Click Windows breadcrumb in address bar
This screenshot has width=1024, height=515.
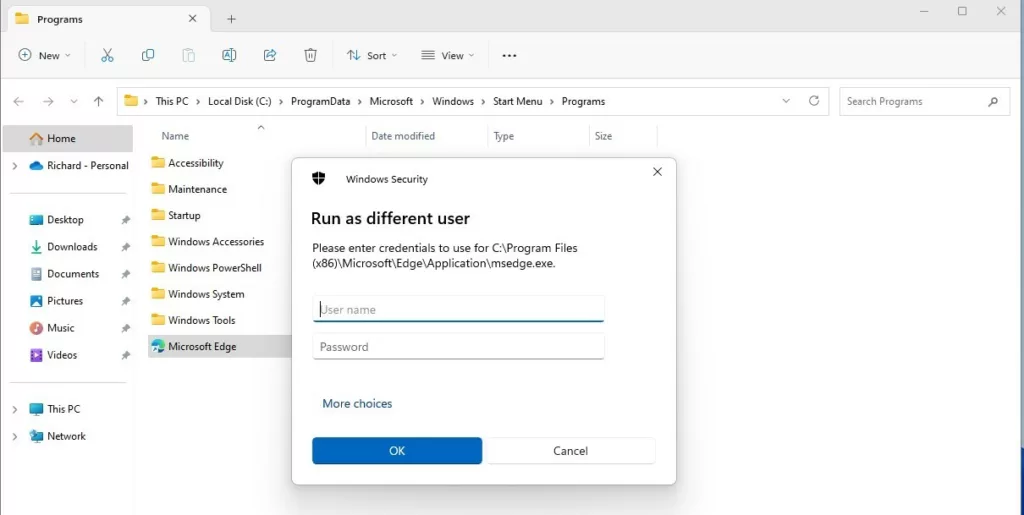(453, 102)
